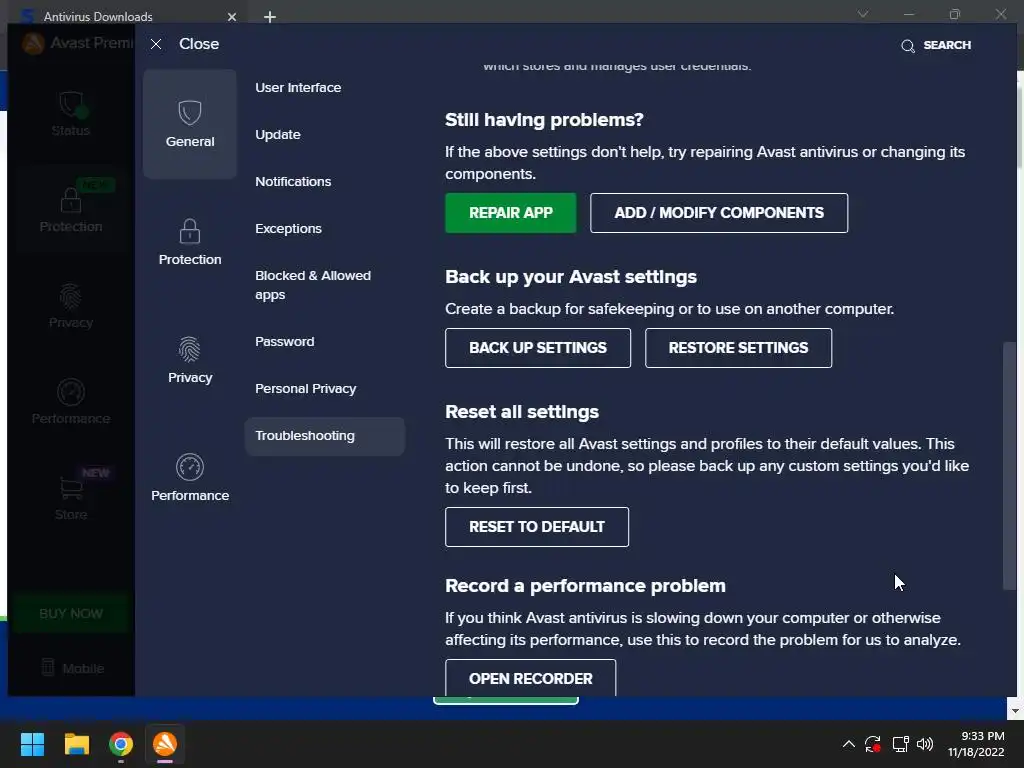Image resolution: width=1024 pixels, height=768 pixels.
Task: Click the browser scroll-down arrow
Action: click(x=1014, y=711)
